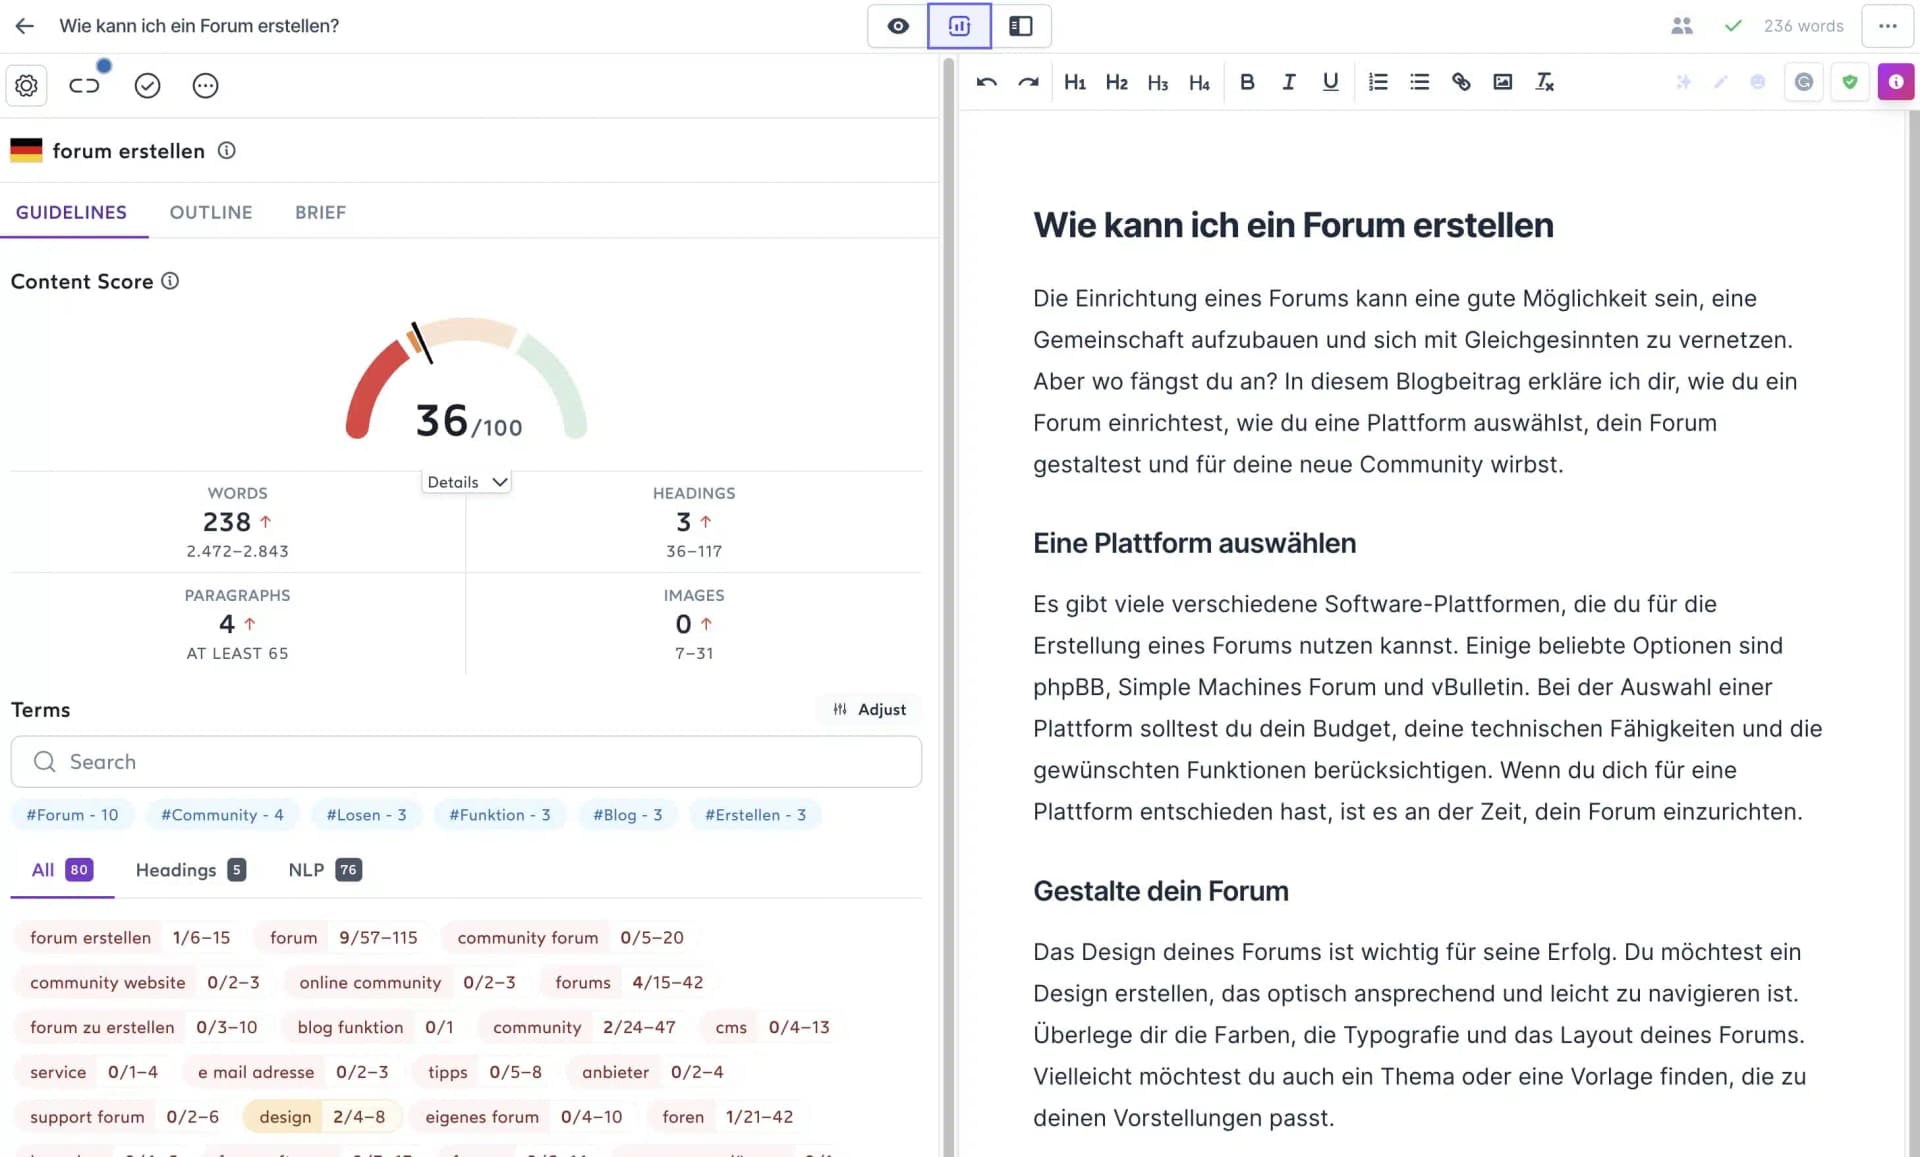Switch to split sidebar layout icon
The image size is (1920, 1157).
tap(1021, 26)
